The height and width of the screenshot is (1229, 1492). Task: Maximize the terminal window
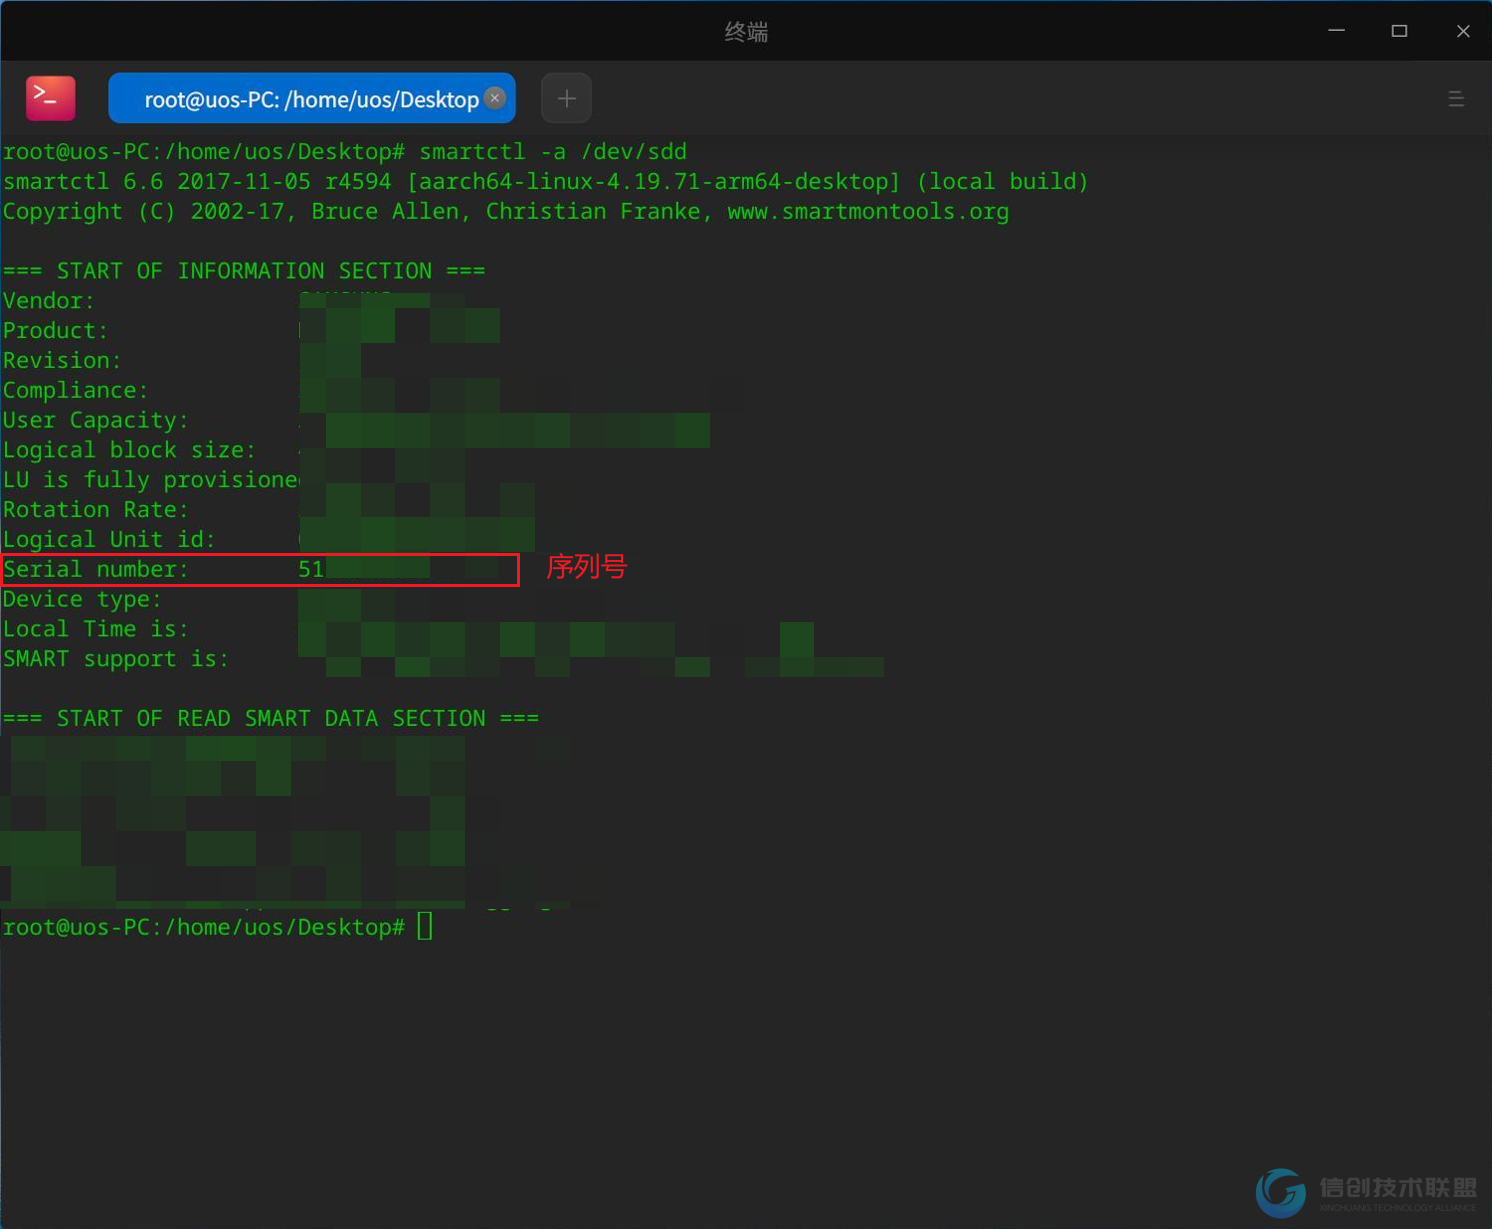(1399, 31)
